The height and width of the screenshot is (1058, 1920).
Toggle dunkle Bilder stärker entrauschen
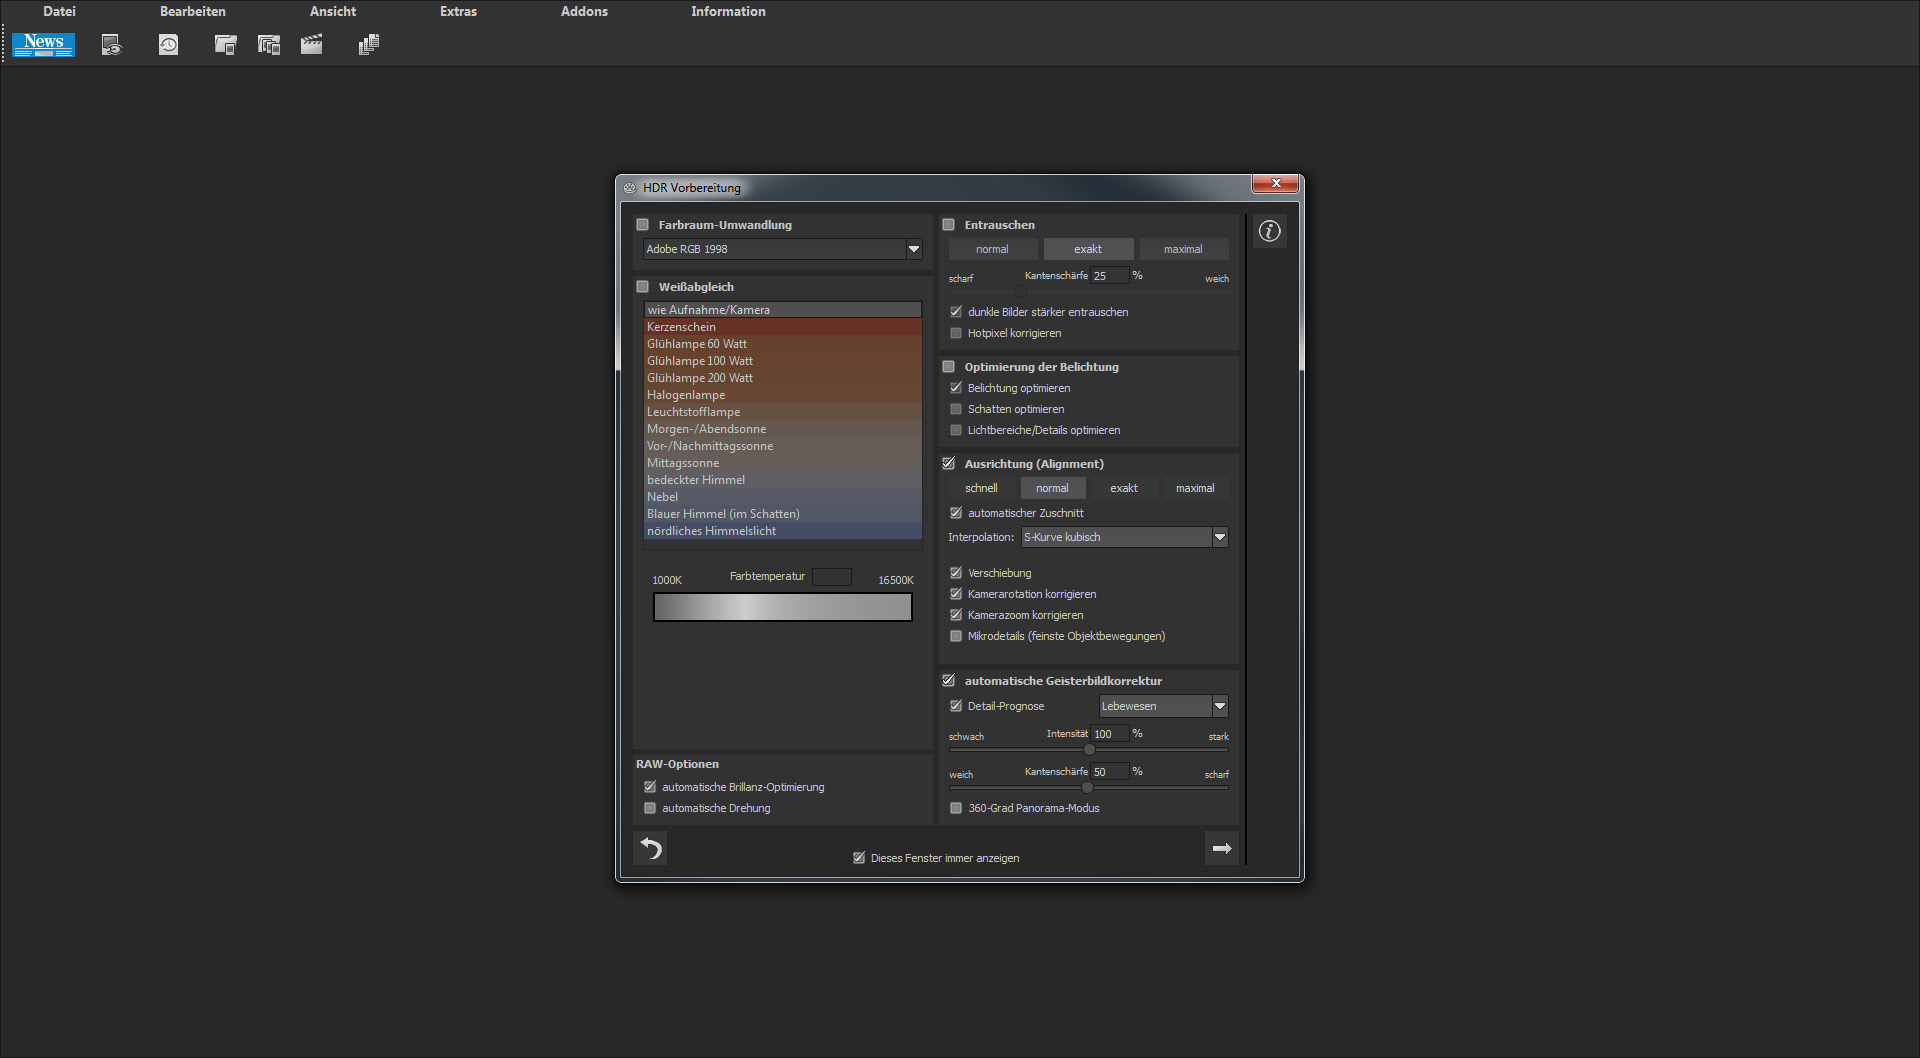(x=956, y=312)
